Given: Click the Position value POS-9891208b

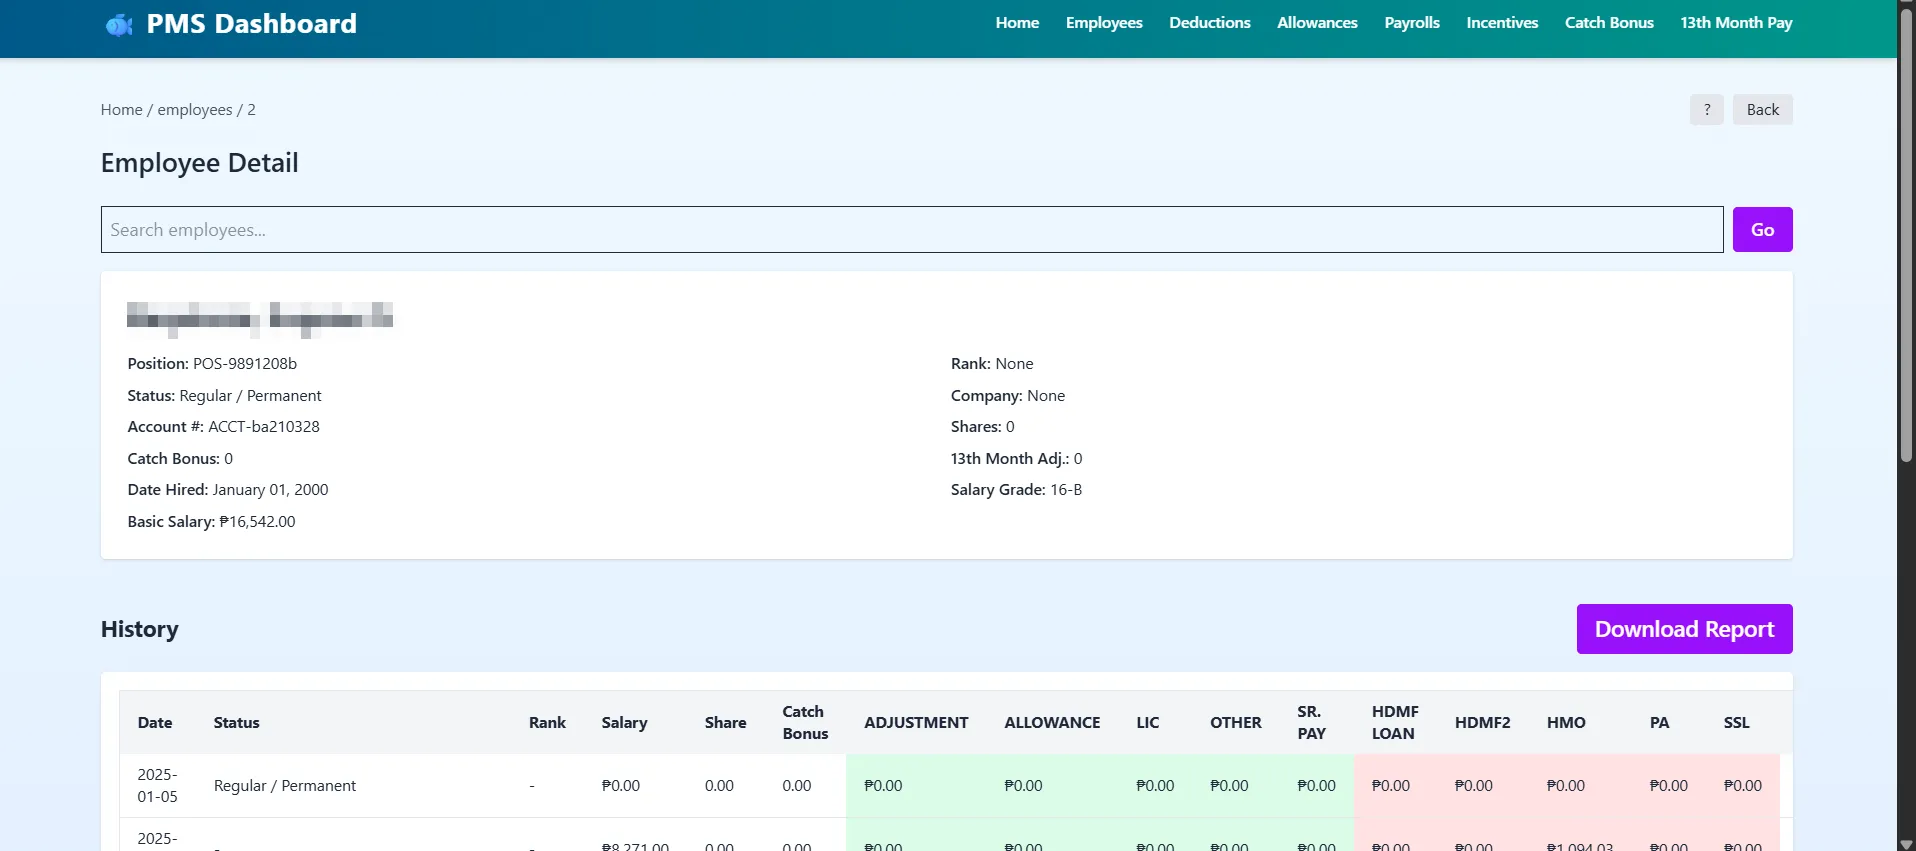Looking at the screenshot, I should tap(245, 364).
